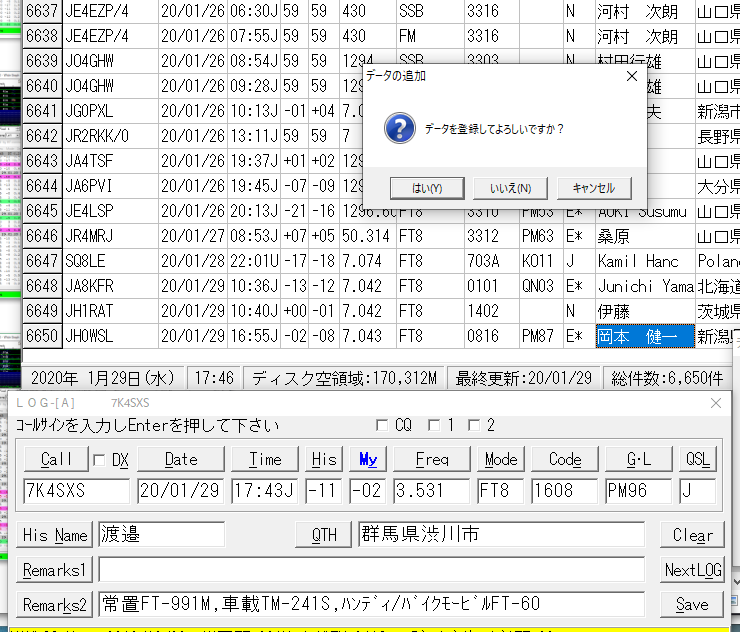Image resolution: width=740 pixels, height=632 pixels.
Task: Click the G·L button
Action: 639,459
